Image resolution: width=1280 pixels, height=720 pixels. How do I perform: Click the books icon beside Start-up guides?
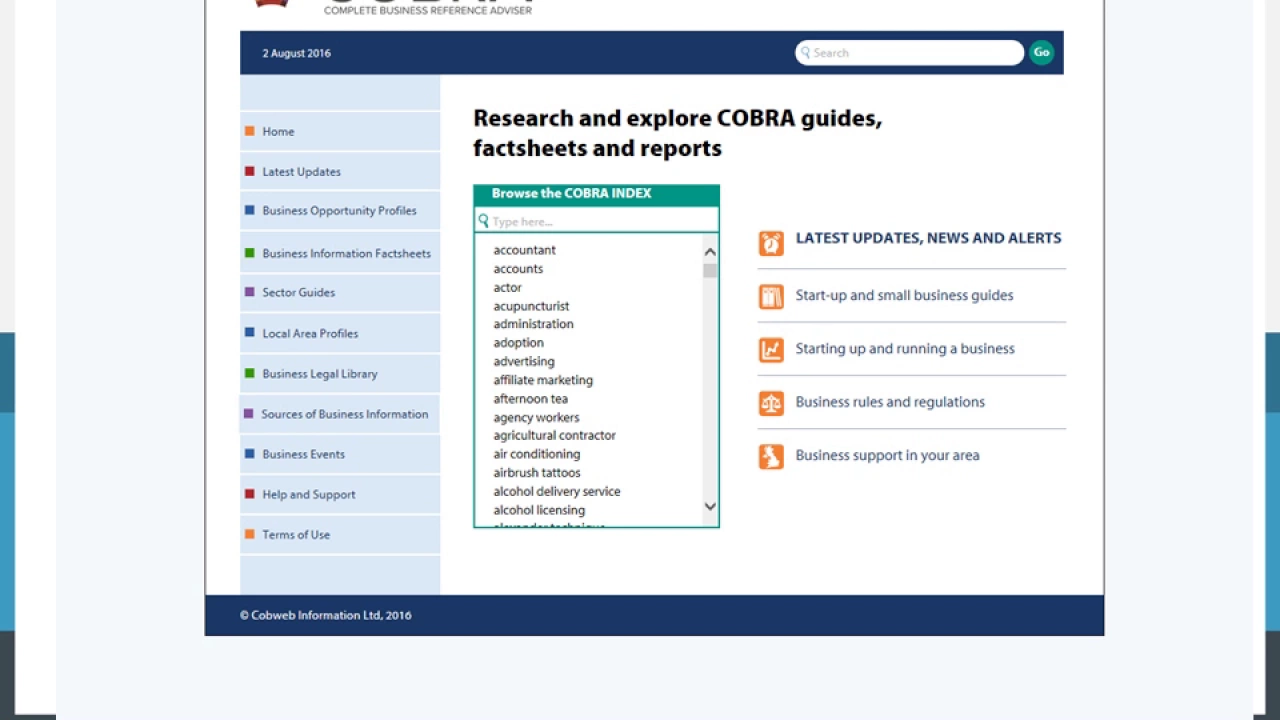tap(771, 297)
